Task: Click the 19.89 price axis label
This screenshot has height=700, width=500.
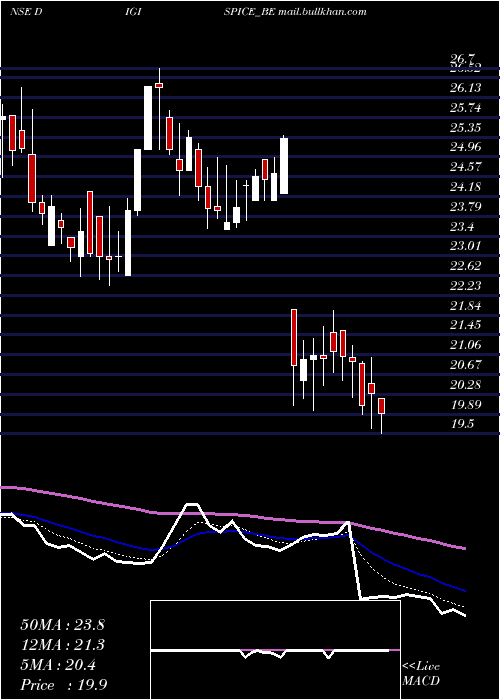Action: pos(466,405)
